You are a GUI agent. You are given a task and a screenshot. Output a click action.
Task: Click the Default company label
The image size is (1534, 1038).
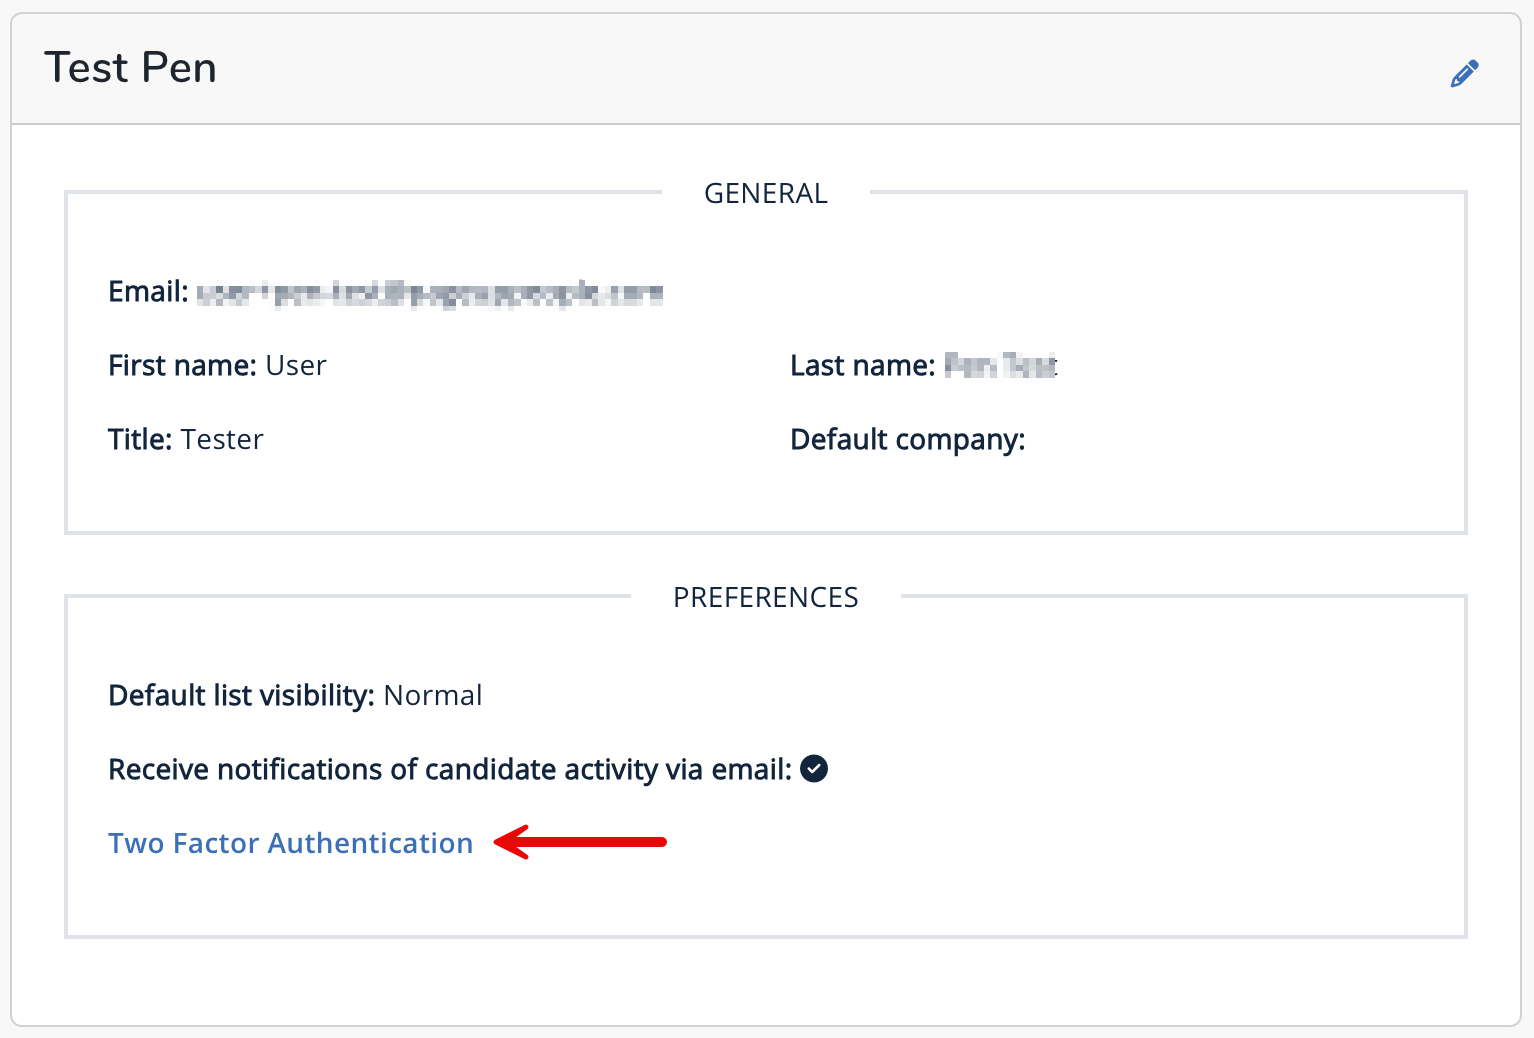908,440
